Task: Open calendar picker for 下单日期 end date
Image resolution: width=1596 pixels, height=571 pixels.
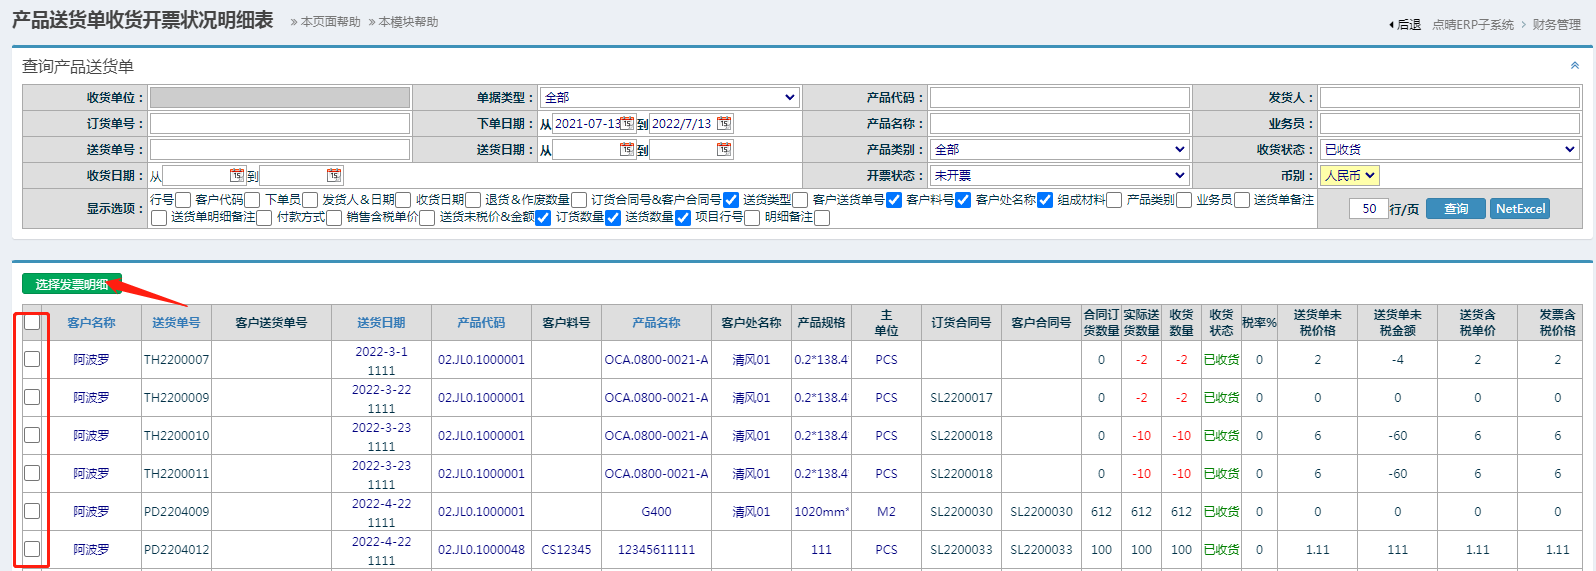Action: coord(724,123)
